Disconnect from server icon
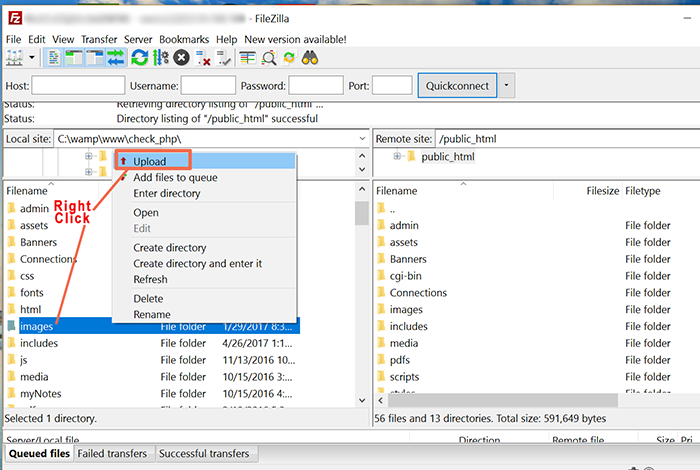The image size is (700, 470). (203, 58)
